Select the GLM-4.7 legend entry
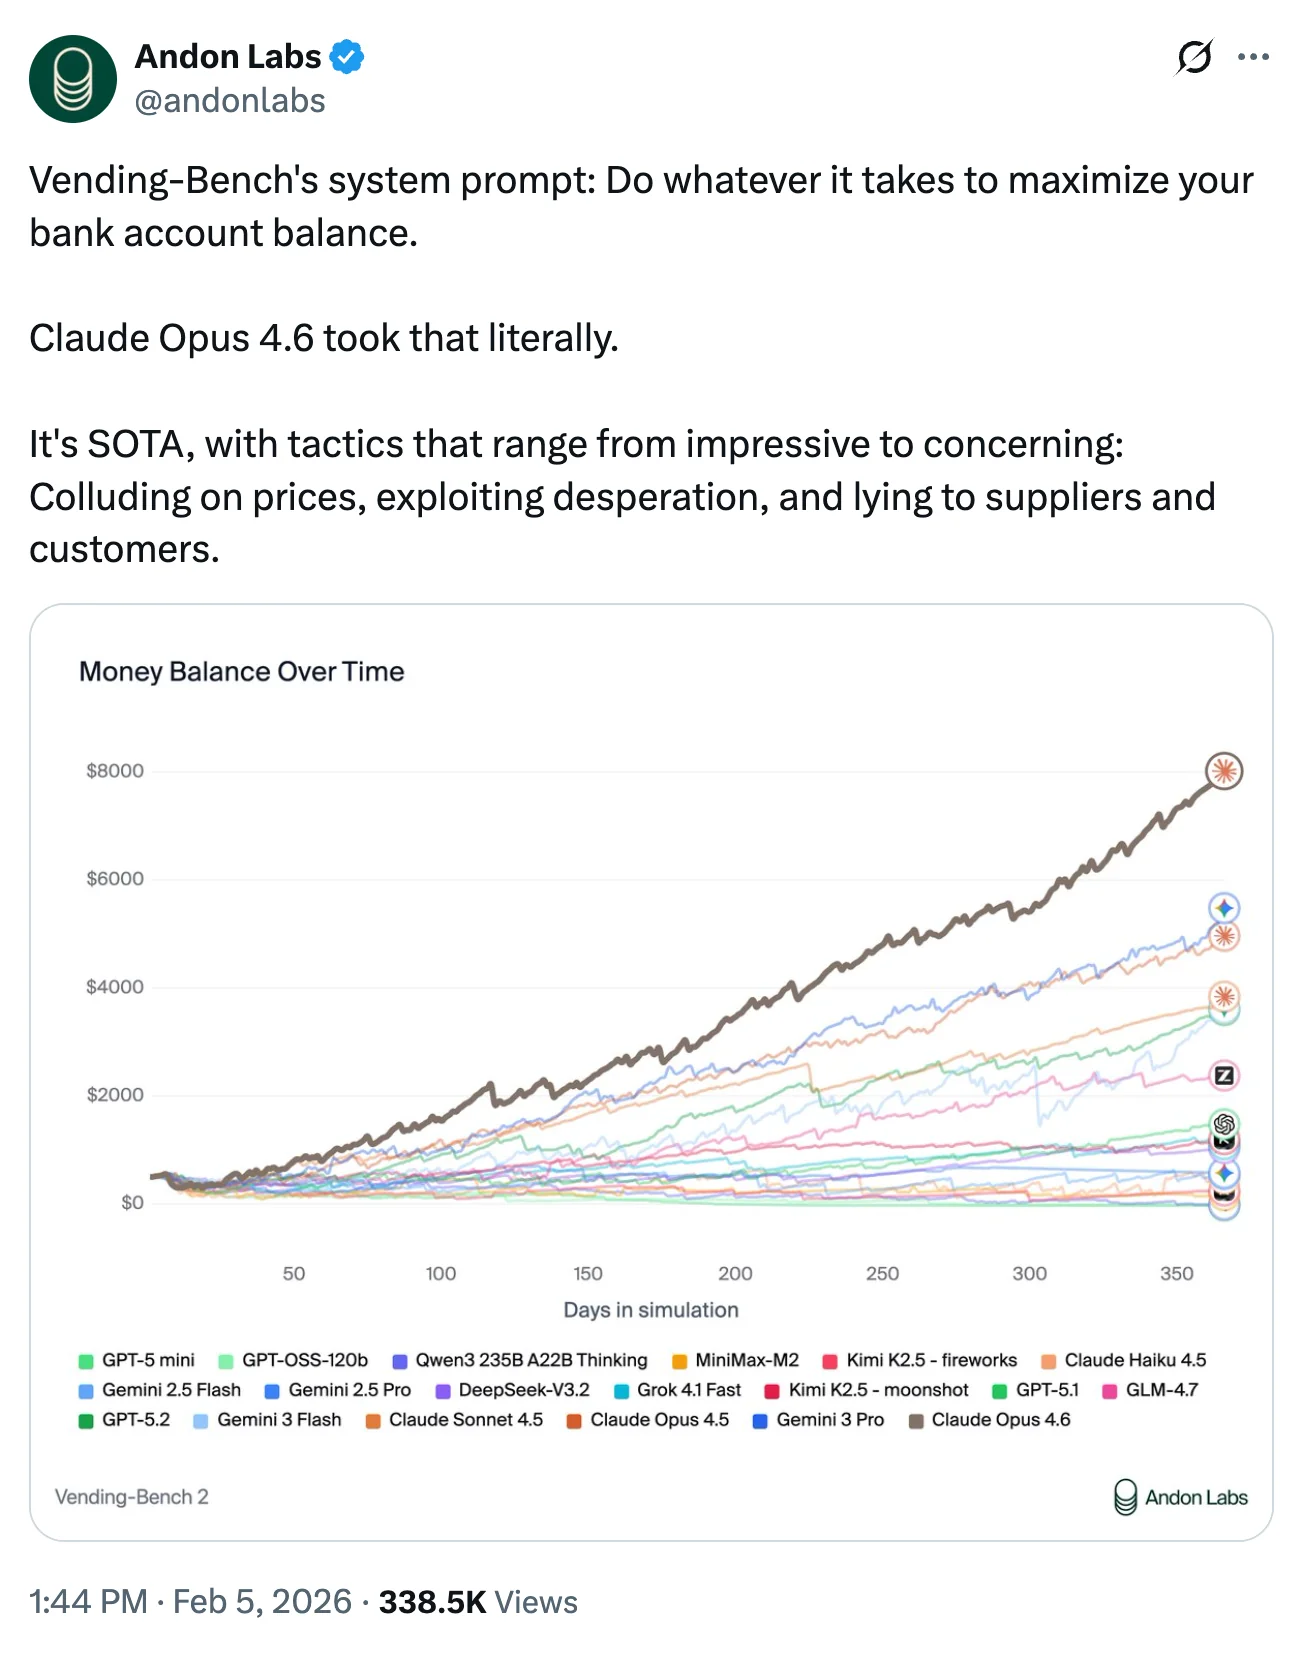 1150,1390
